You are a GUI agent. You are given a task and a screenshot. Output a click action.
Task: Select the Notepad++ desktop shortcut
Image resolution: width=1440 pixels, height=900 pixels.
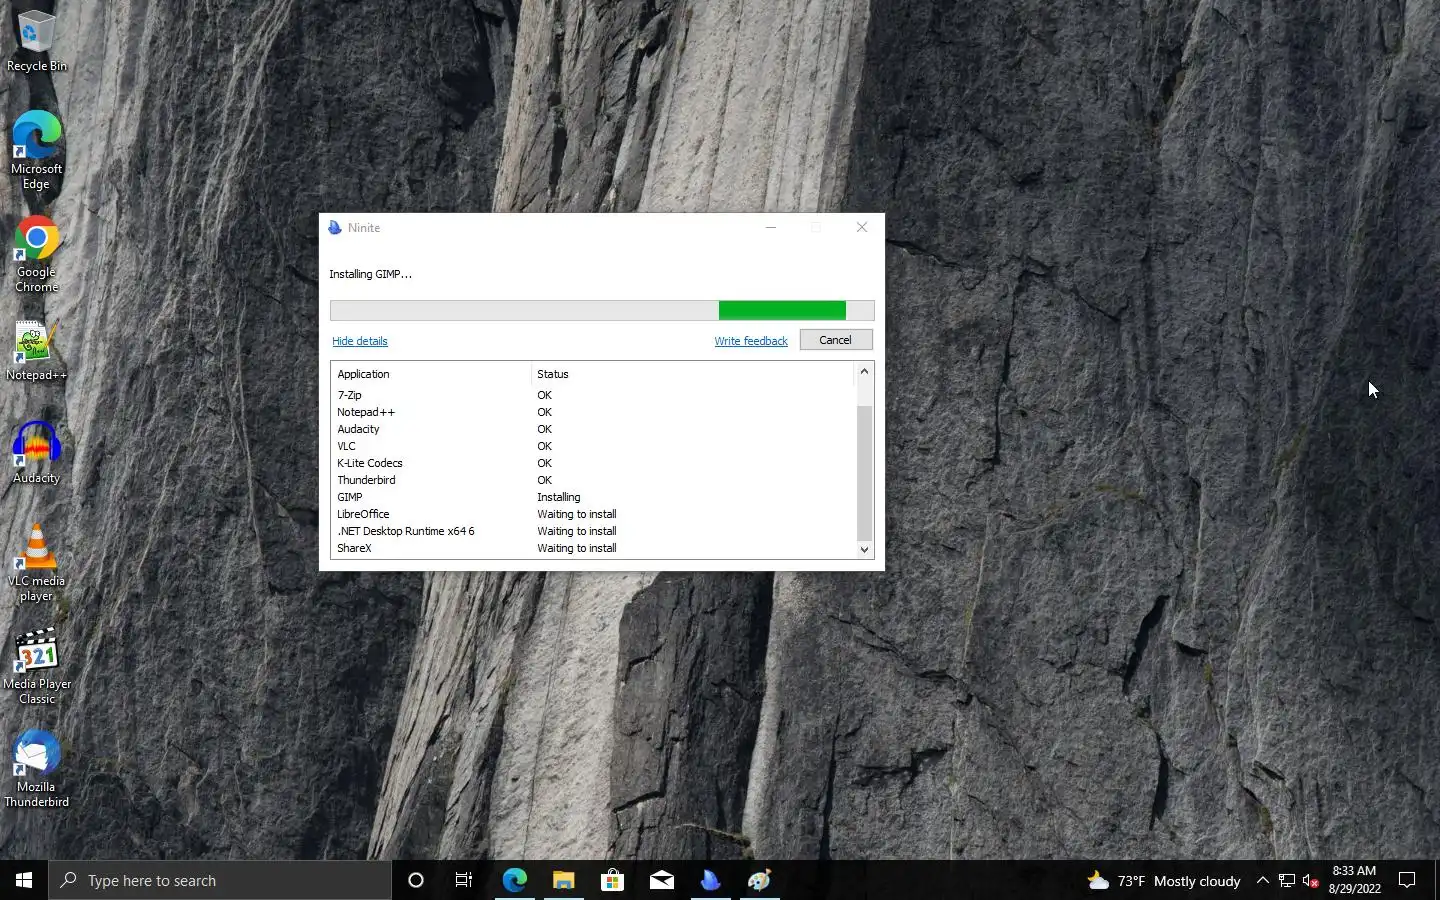pyautogui.click(x=36, y=351)
